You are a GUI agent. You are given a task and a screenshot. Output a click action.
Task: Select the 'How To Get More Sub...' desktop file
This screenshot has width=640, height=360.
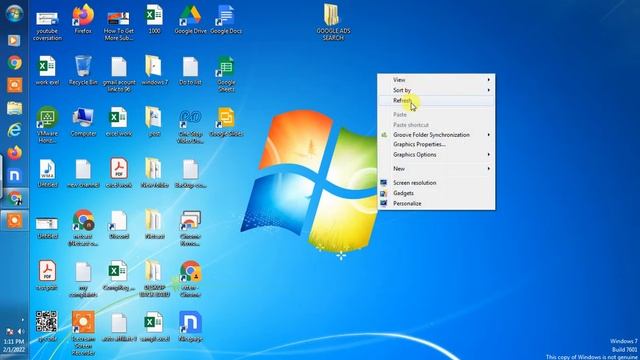pos(119,25)
